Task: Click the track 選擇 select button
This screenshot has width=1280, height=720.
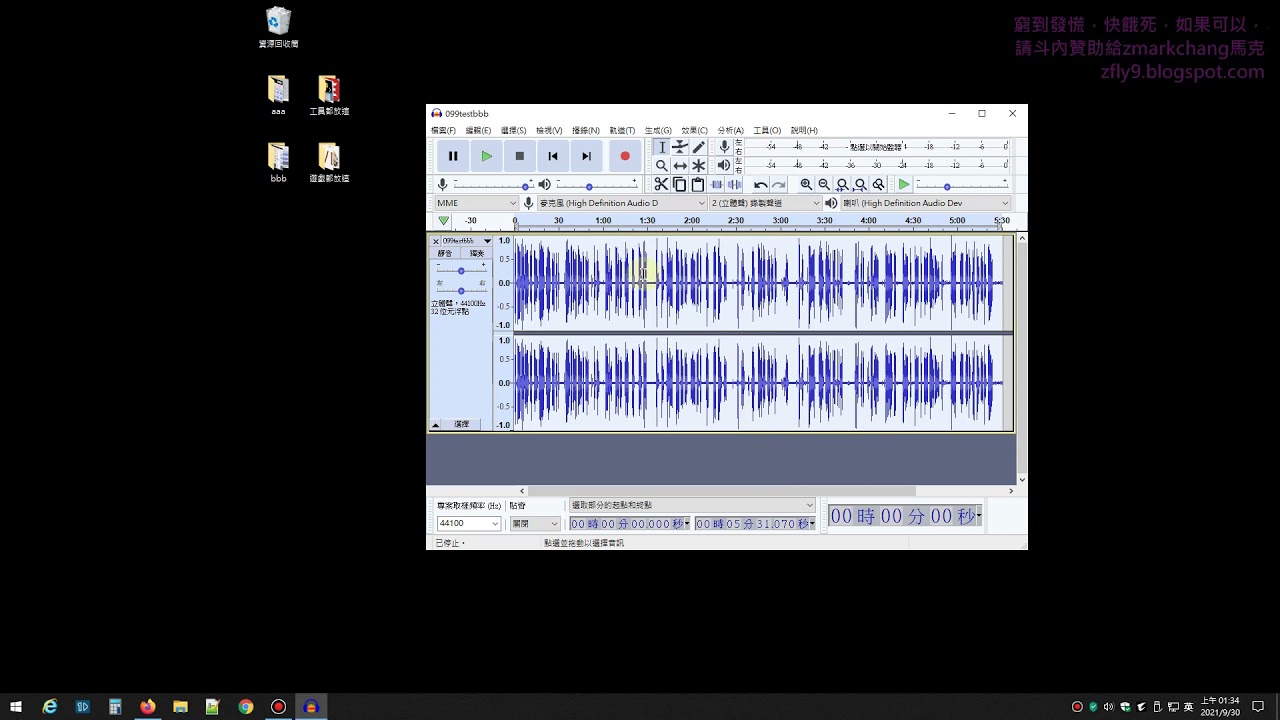Action: [461, 424]
